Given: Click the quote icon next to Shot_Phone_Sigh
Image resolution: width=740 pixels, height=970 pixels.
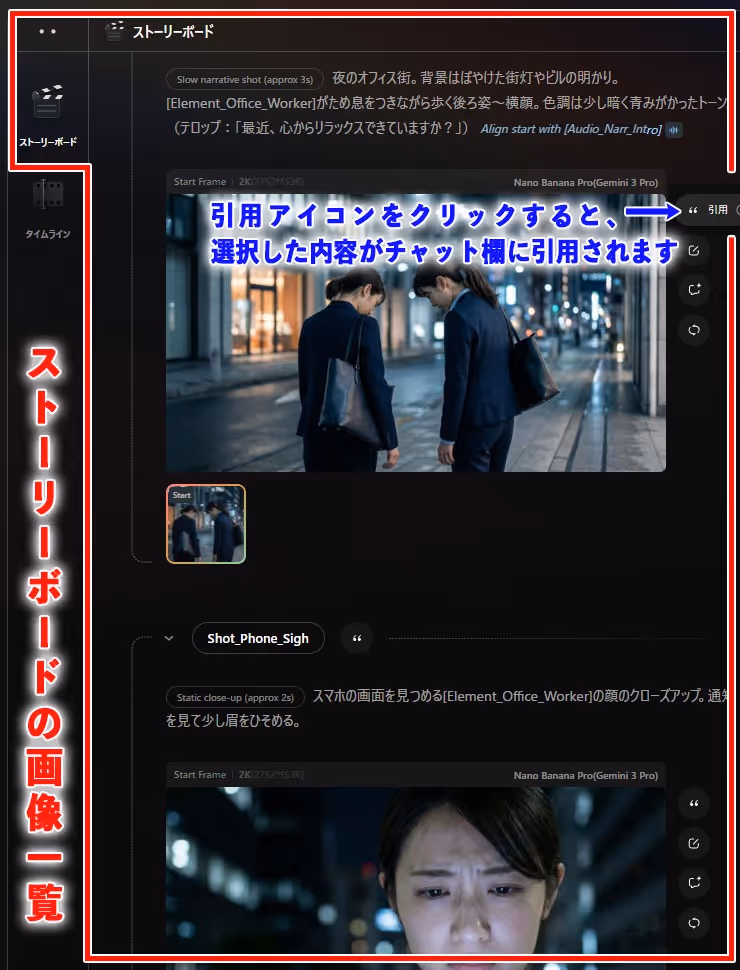Looking at the screenshot, I should [x=357, y=638].
